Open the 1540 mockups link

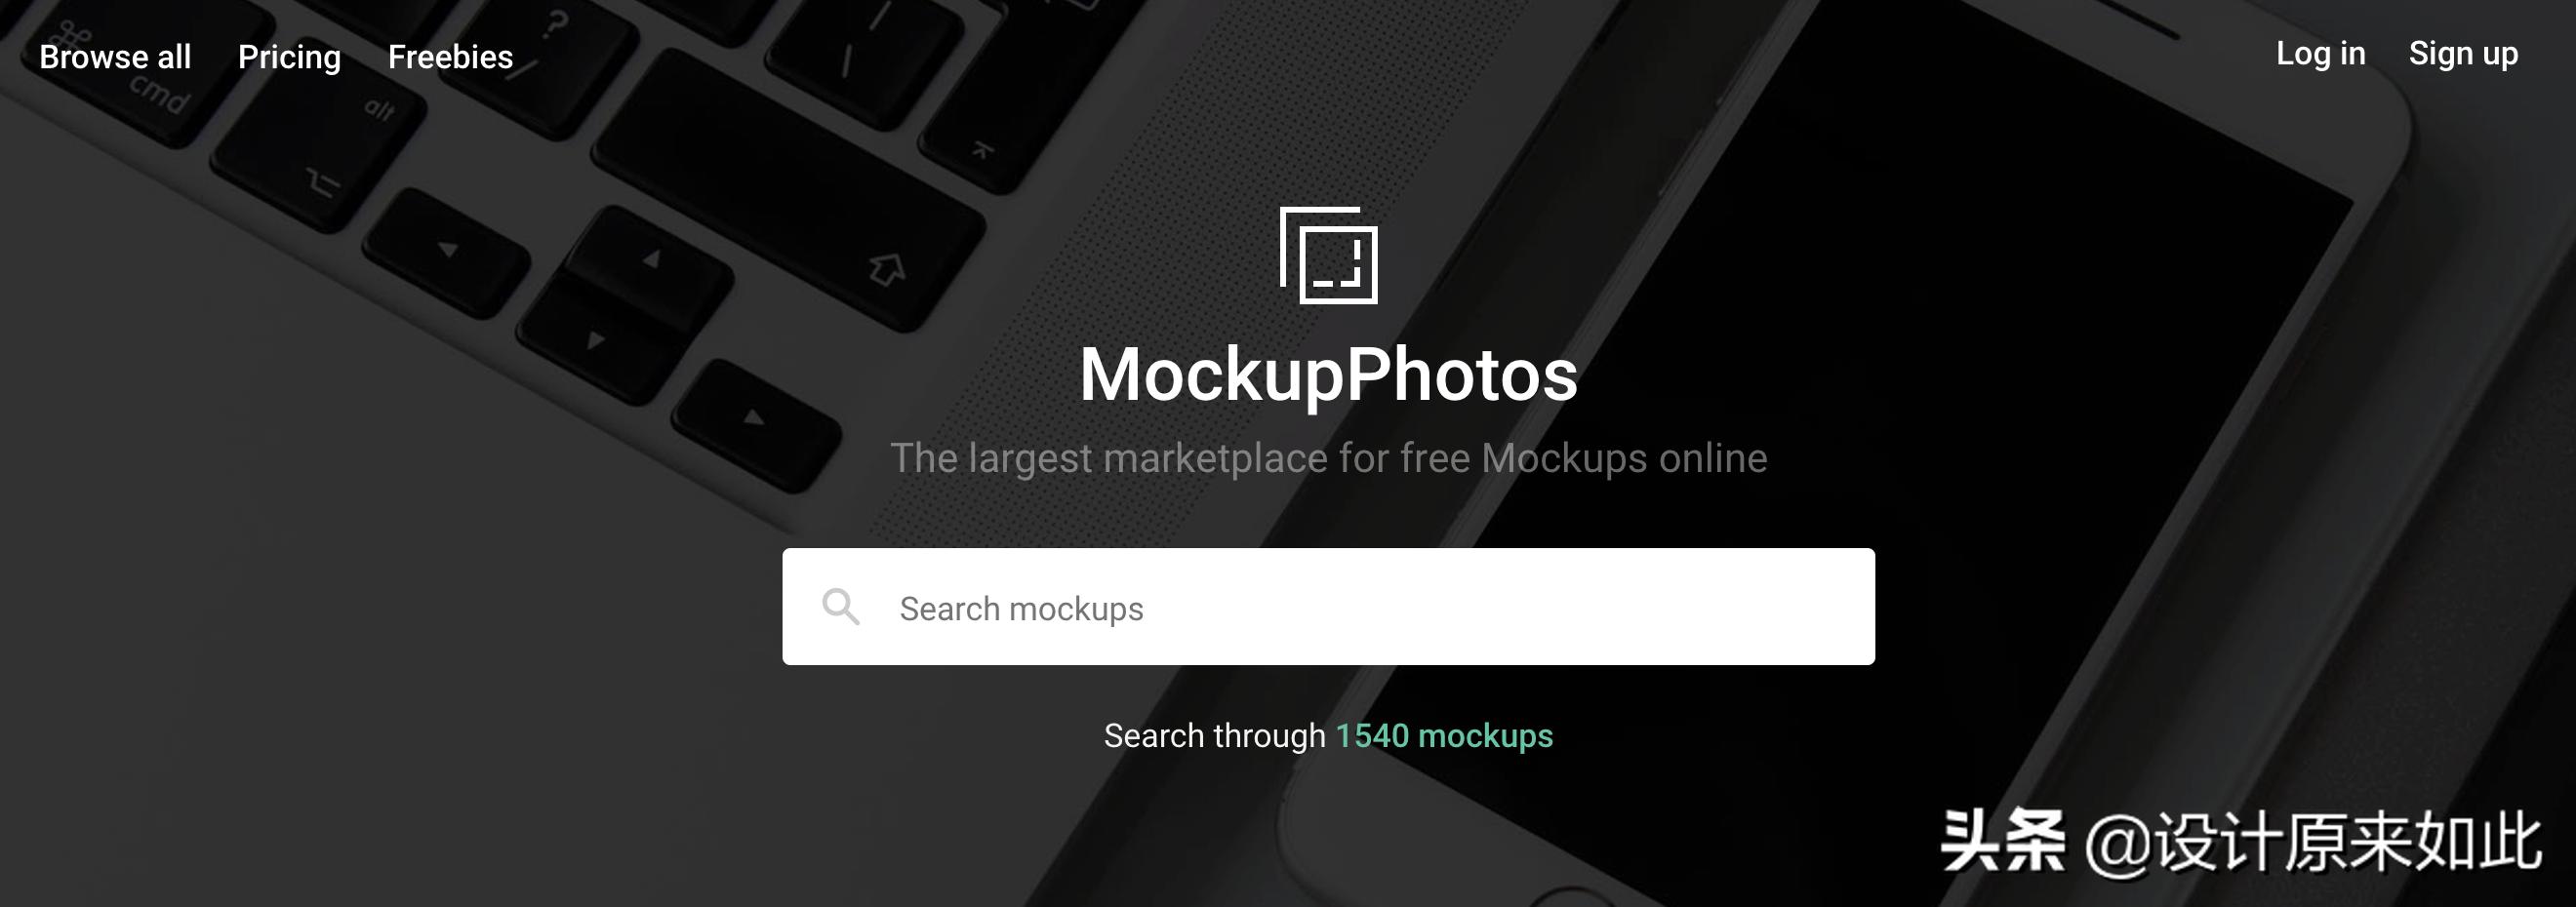coord(1444,735)
